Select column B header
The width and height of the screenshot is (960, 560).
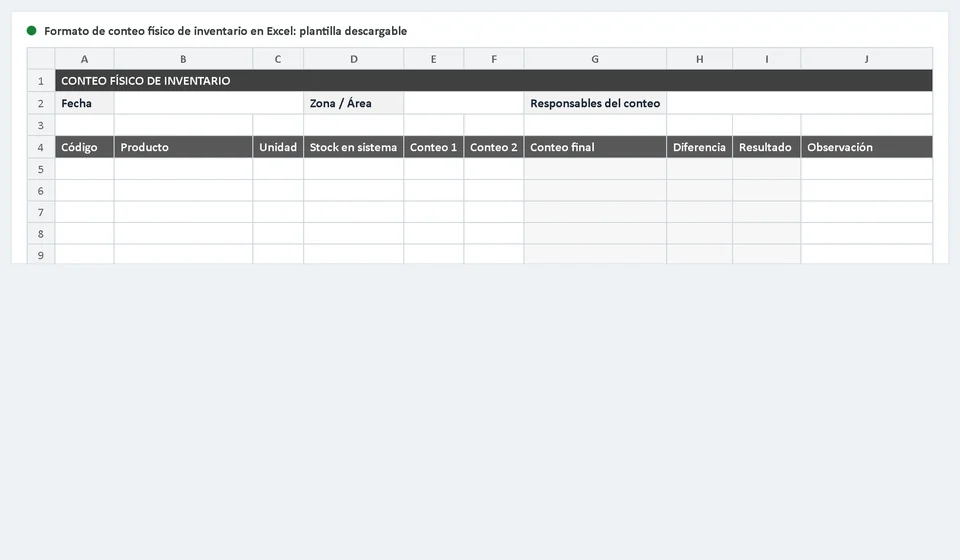tap(183, 59)
